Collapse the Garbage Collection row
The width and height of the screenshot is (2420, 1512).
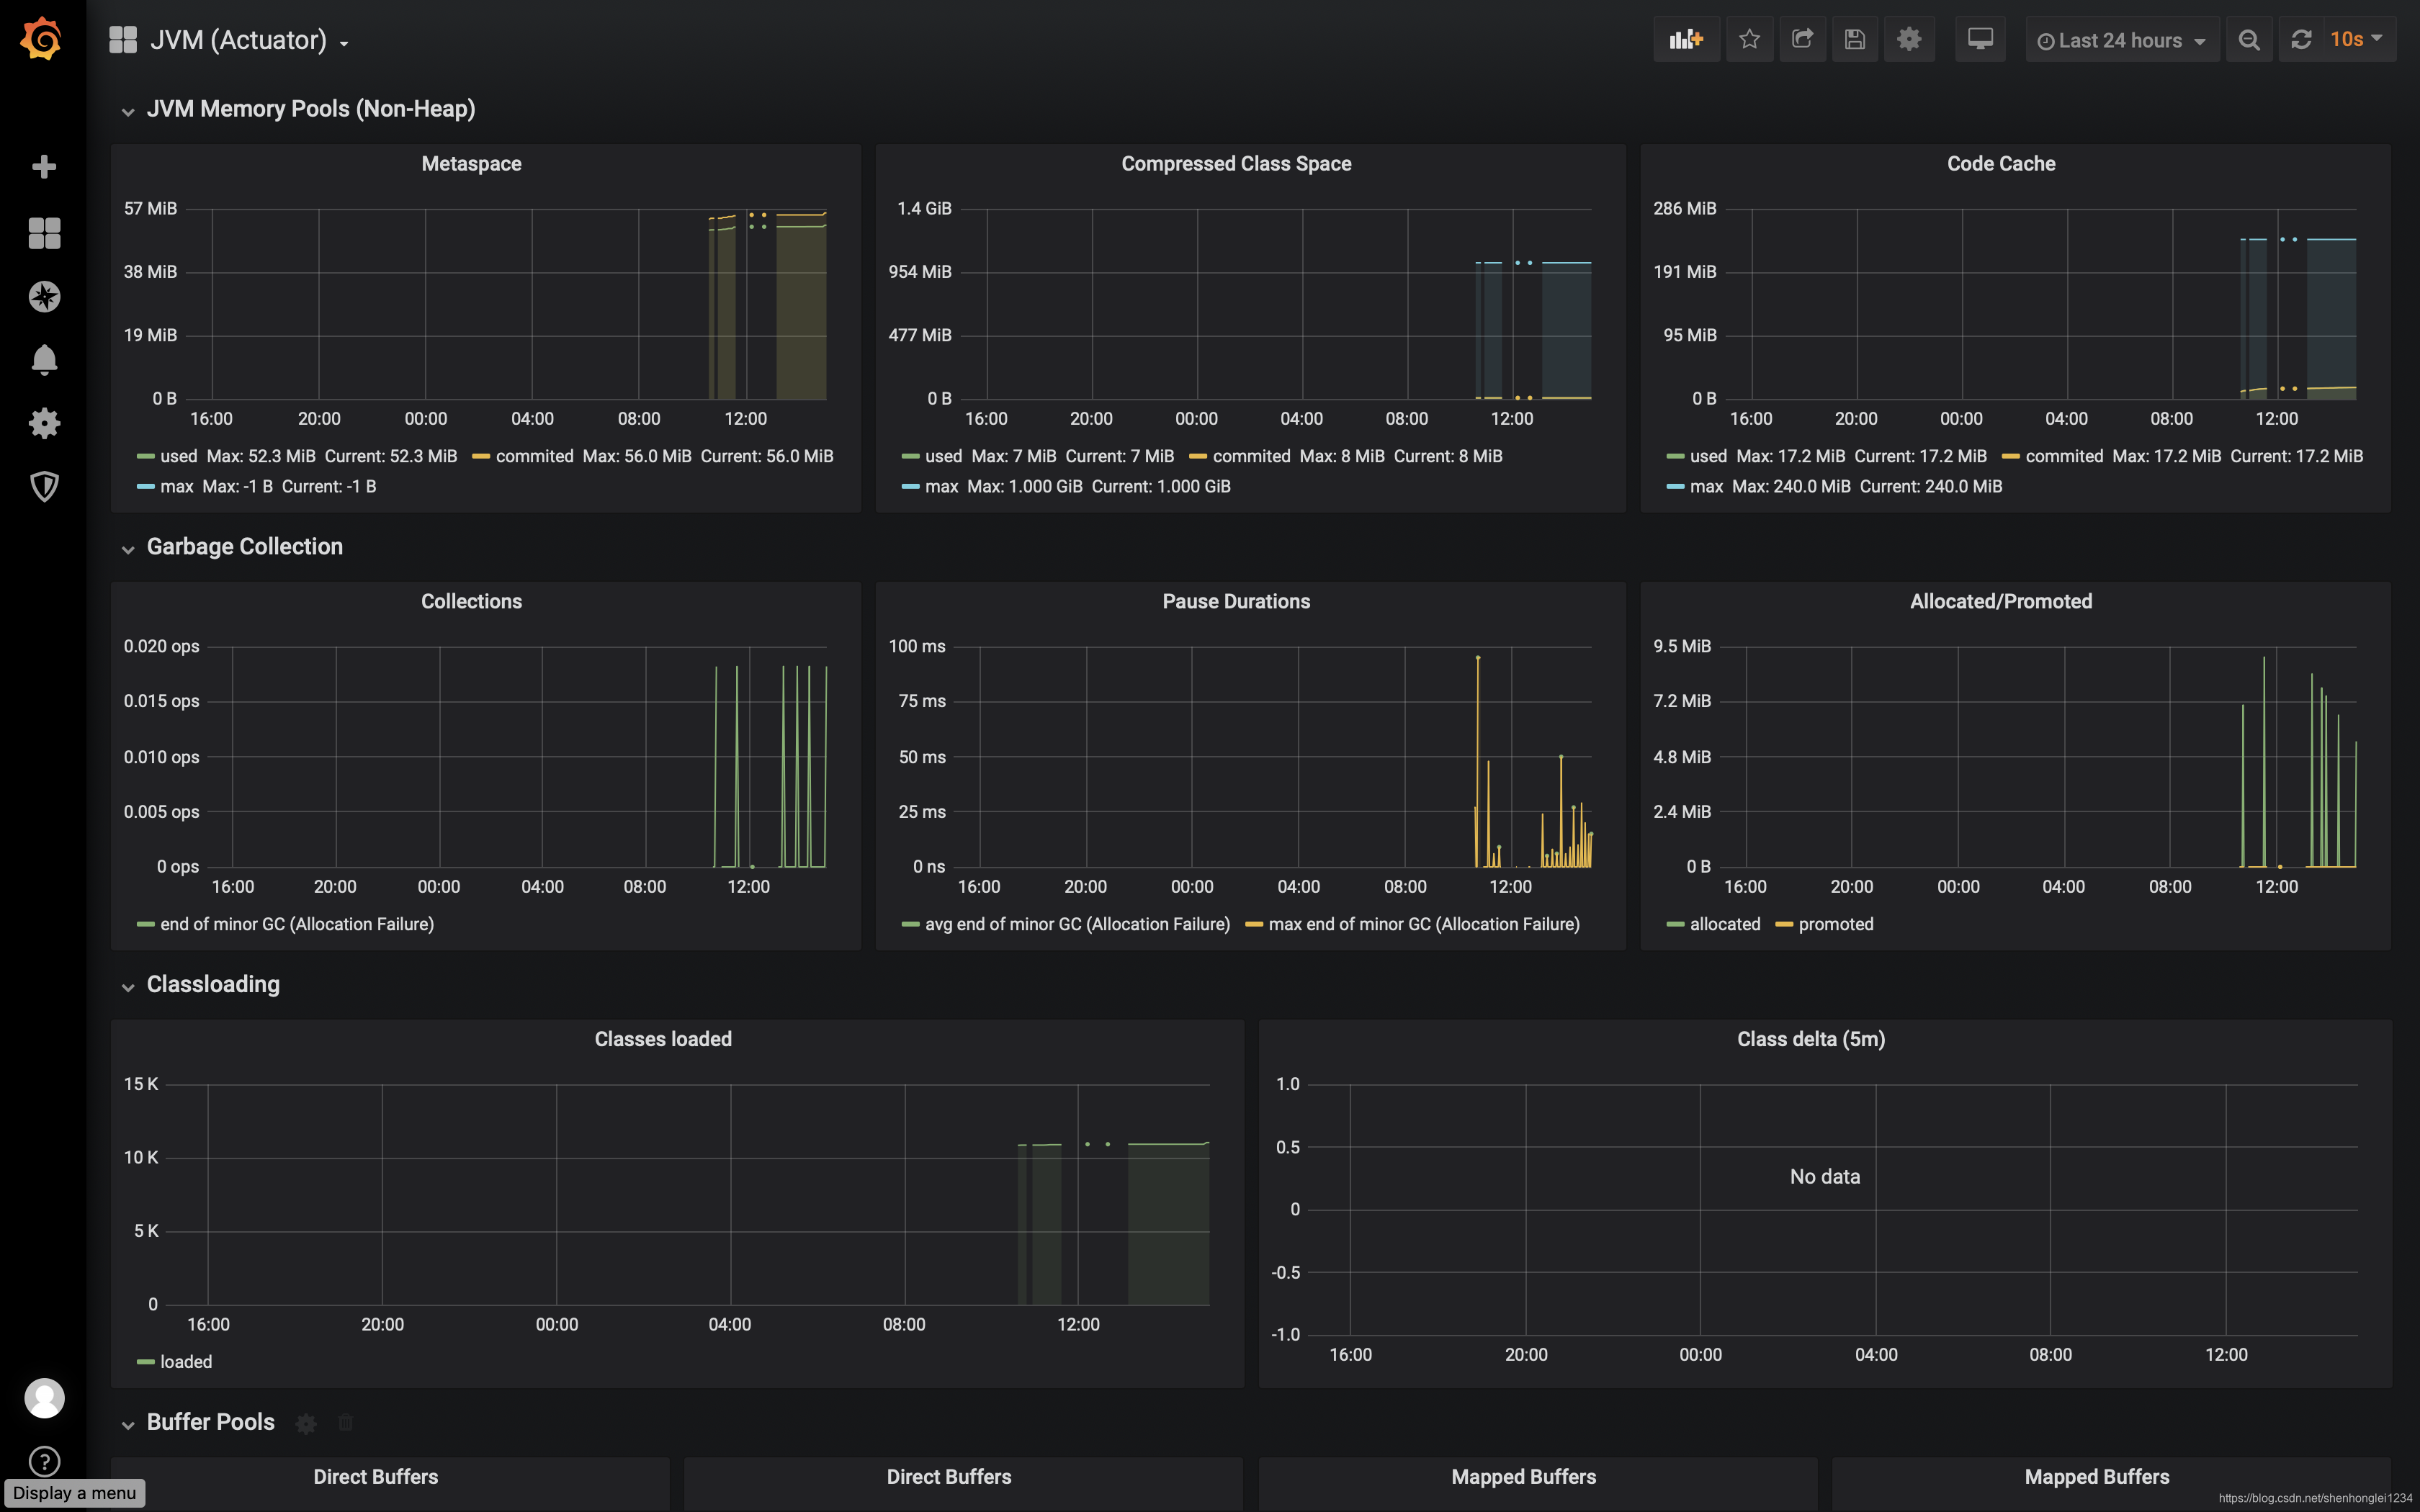(244, 547)
